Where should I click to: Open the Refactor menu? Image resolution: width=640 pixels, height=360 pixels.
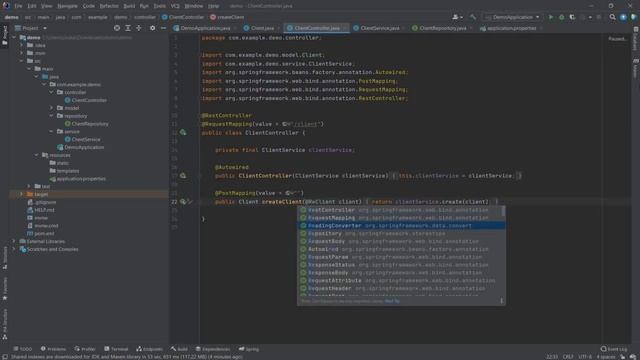pos(109,6)
